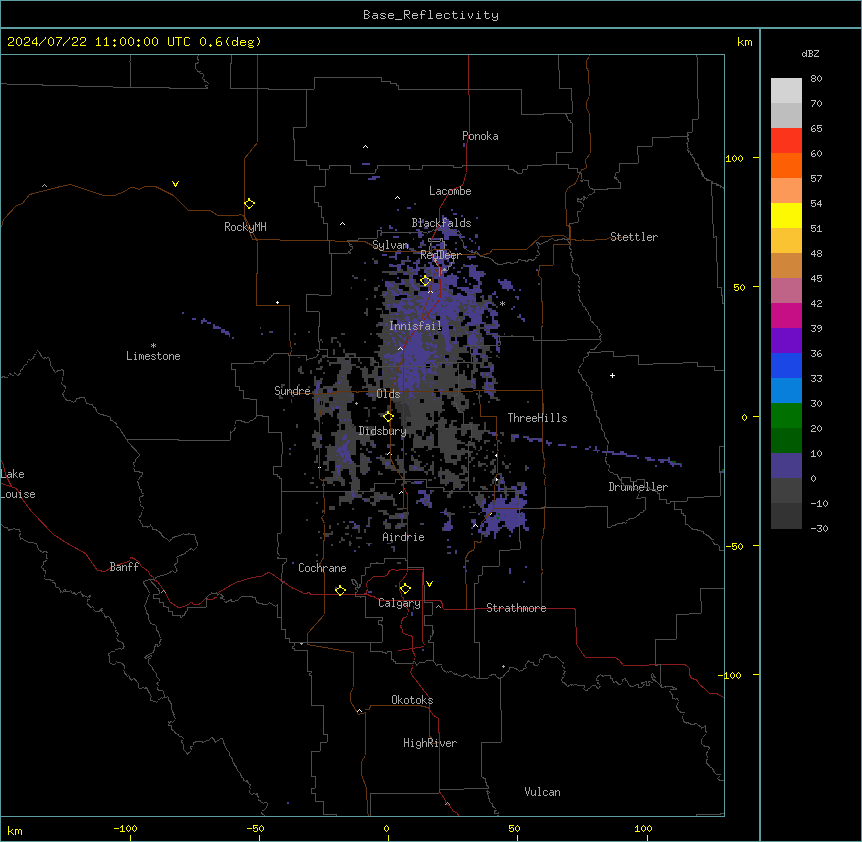
Task: Click the km unit label at bottom left
Action: pyautogui.click(x=15, y=831)
